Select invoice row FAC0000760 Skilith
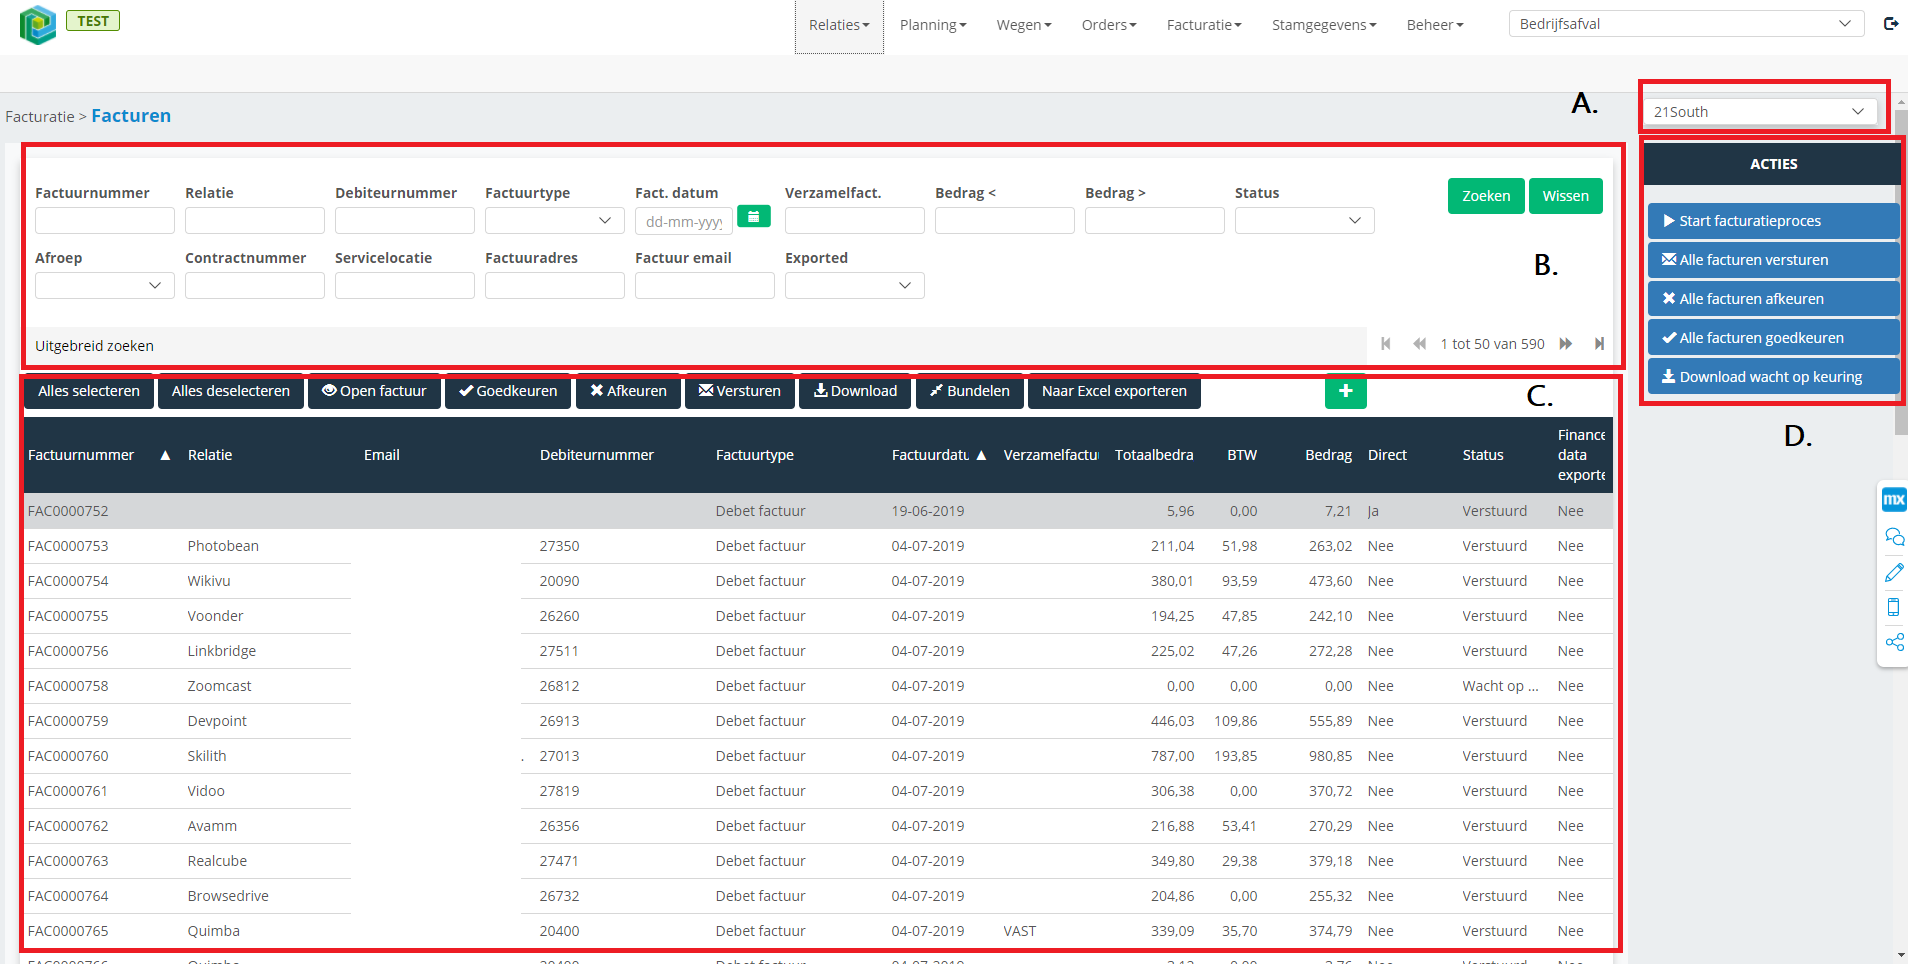Viewport: 1908px width, 964px height. click(x=817, y=756)
